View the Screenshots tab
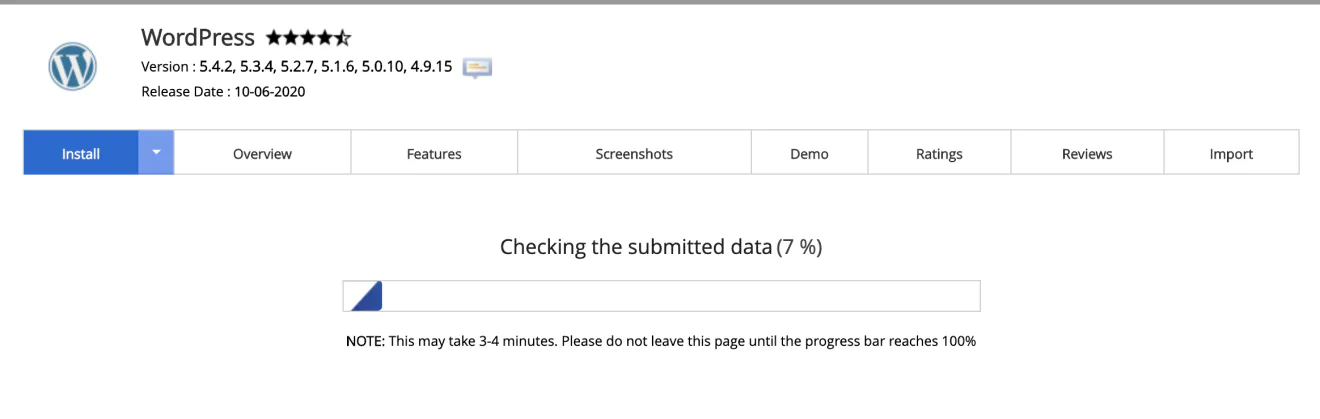This screenshot has height=419, width=1320. (634, 153)
